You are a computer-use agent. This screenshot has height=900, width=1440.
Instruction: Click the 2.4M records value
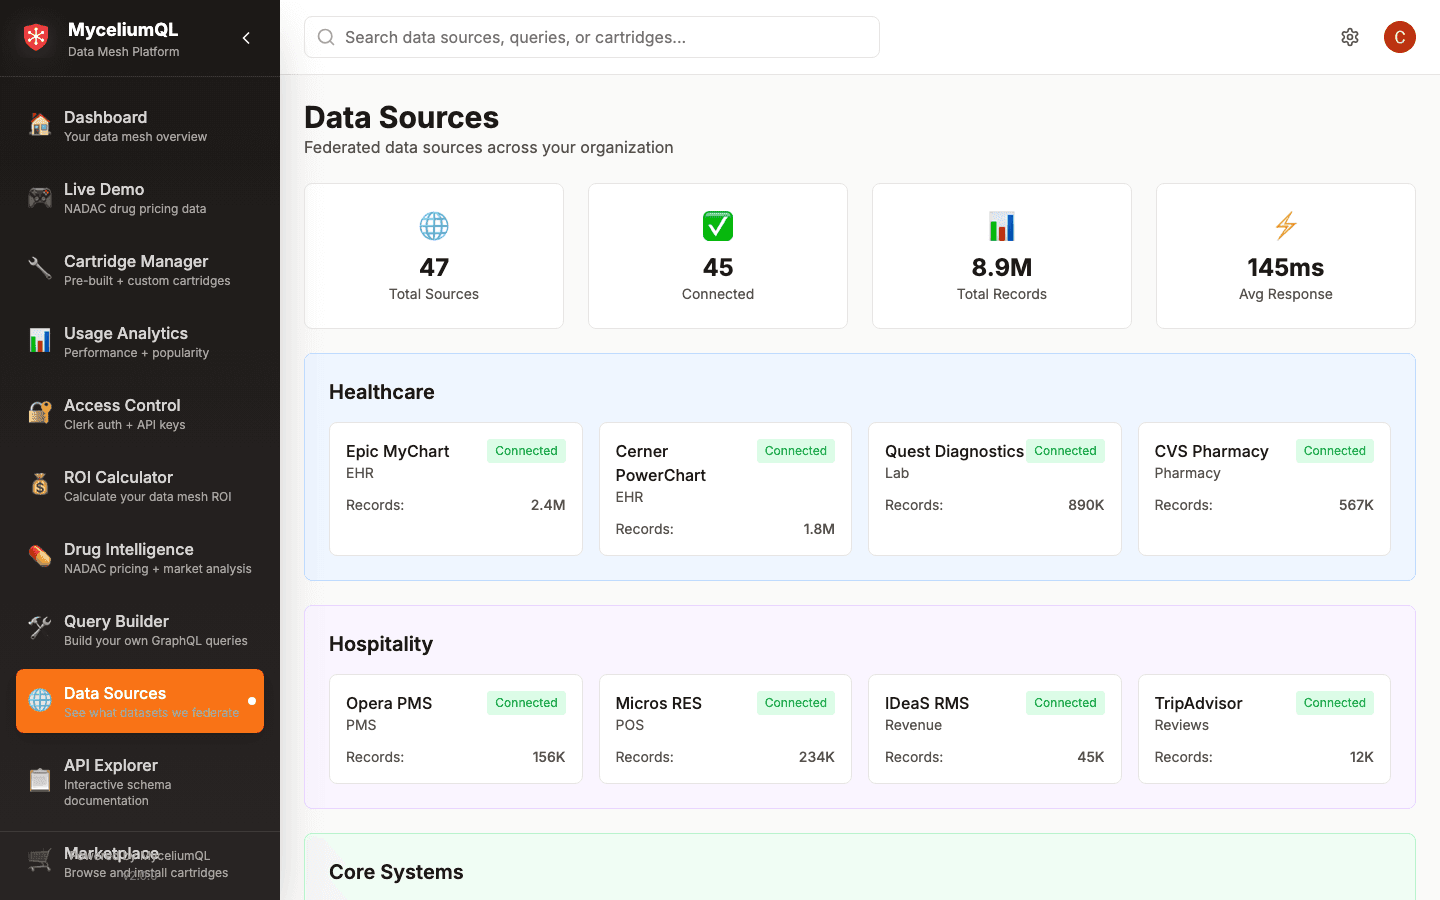pos(548,505)
